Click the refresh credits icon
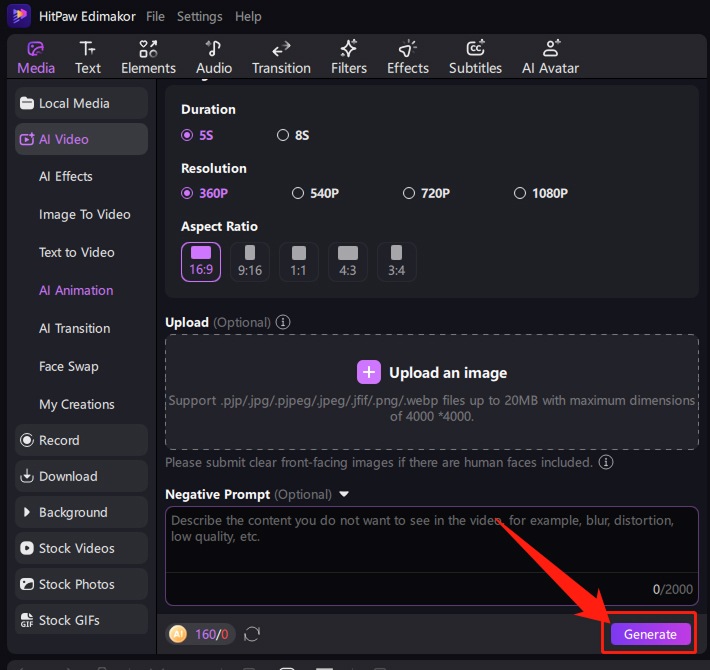The image size is (710, 670). point(253,634)
